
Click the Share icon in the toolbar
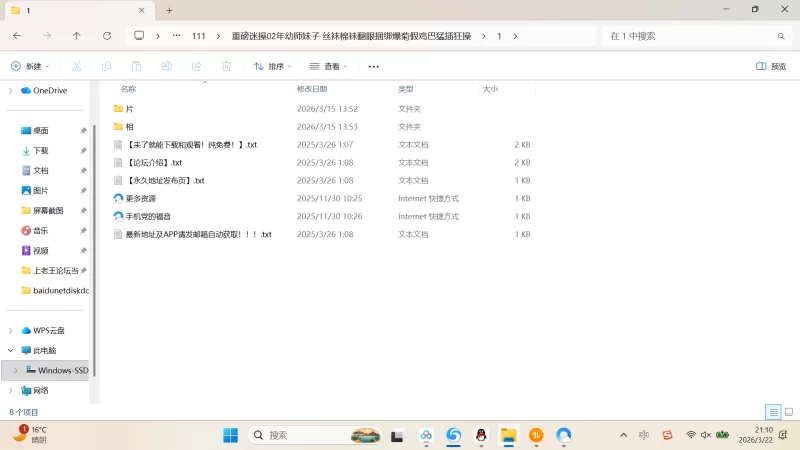click(x=196, y=66)
